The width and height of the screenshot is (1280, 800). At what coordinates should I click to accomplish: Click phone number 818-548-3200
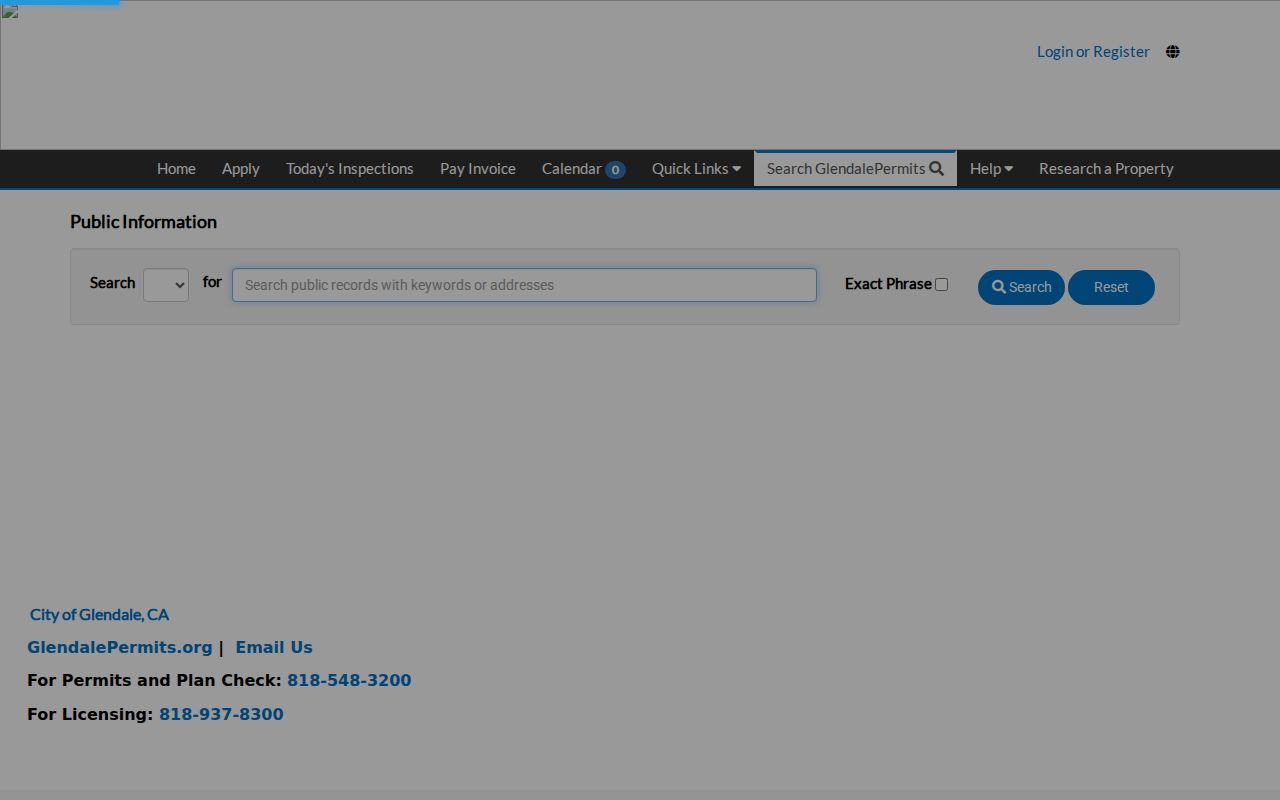point(349,681)
